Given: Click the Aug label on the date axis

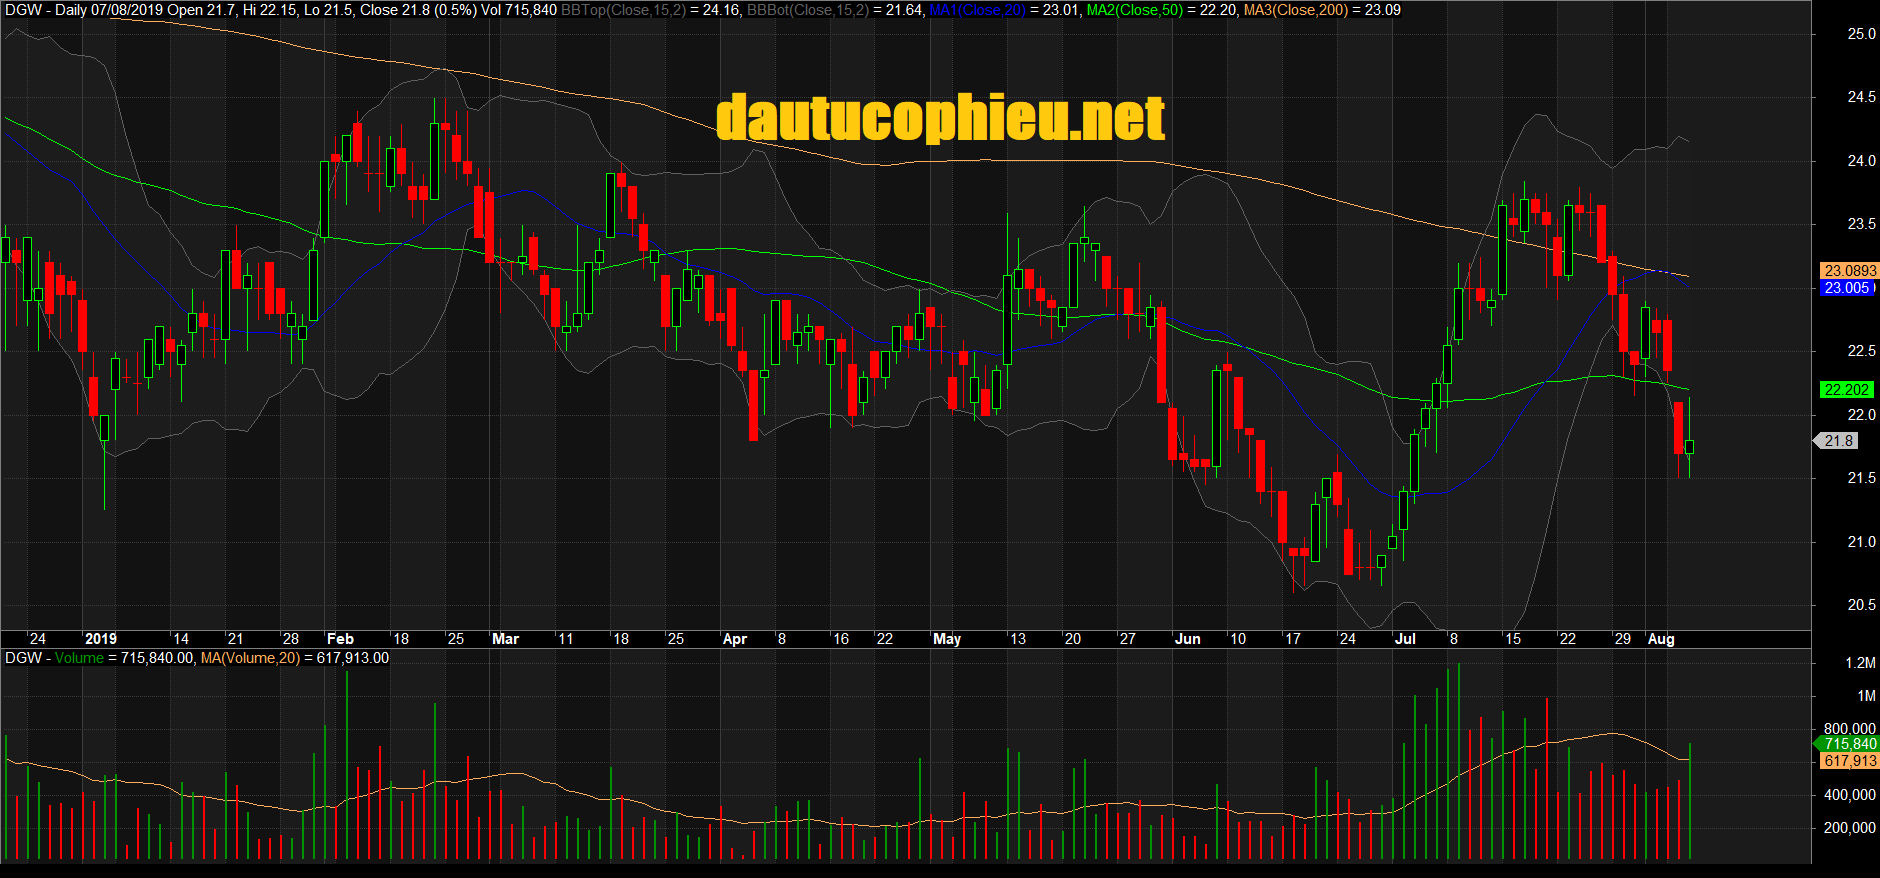Looking at the screenshot, I should pos(1660,639).
